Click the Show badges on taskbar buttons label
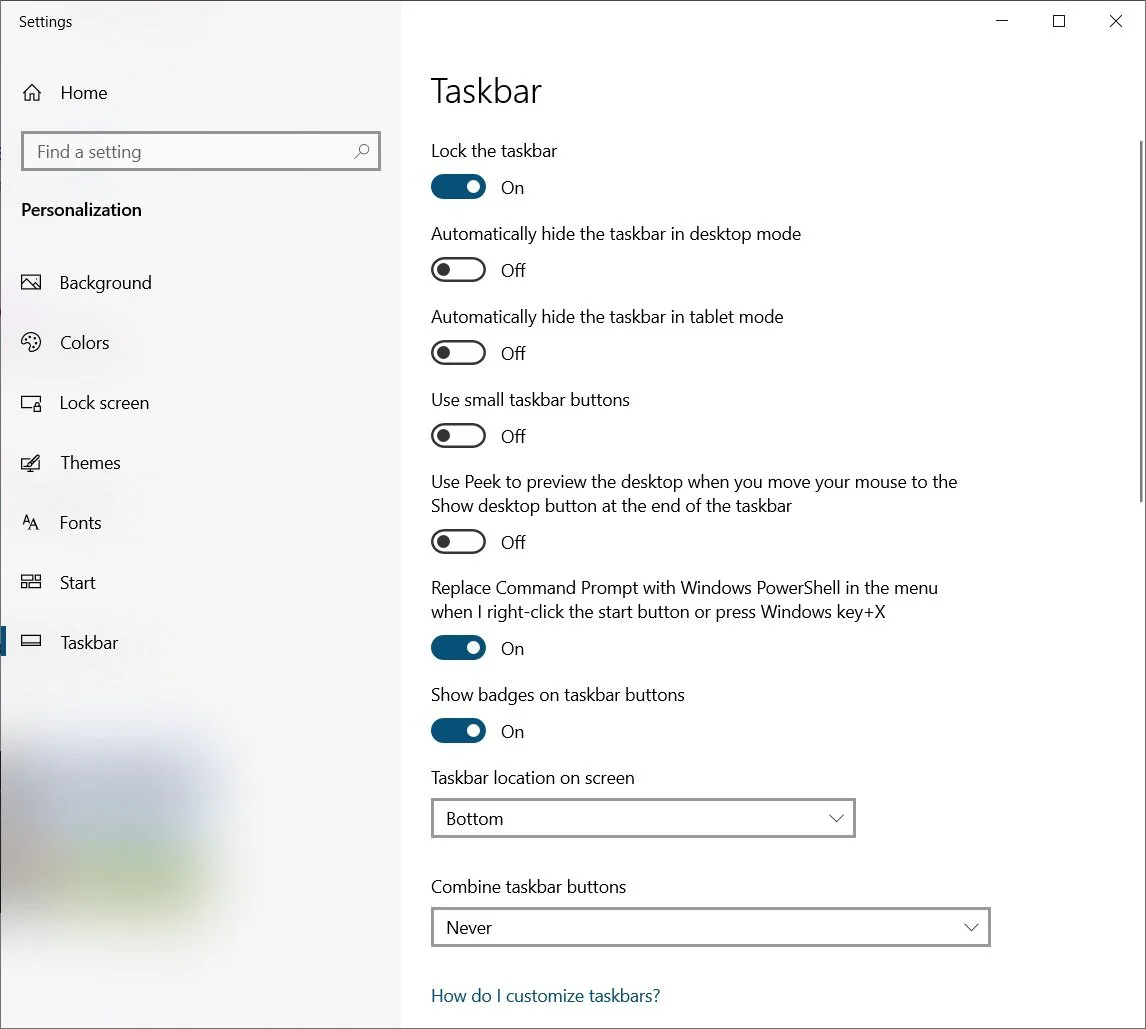The image size is (1146, 1029). 558,694
